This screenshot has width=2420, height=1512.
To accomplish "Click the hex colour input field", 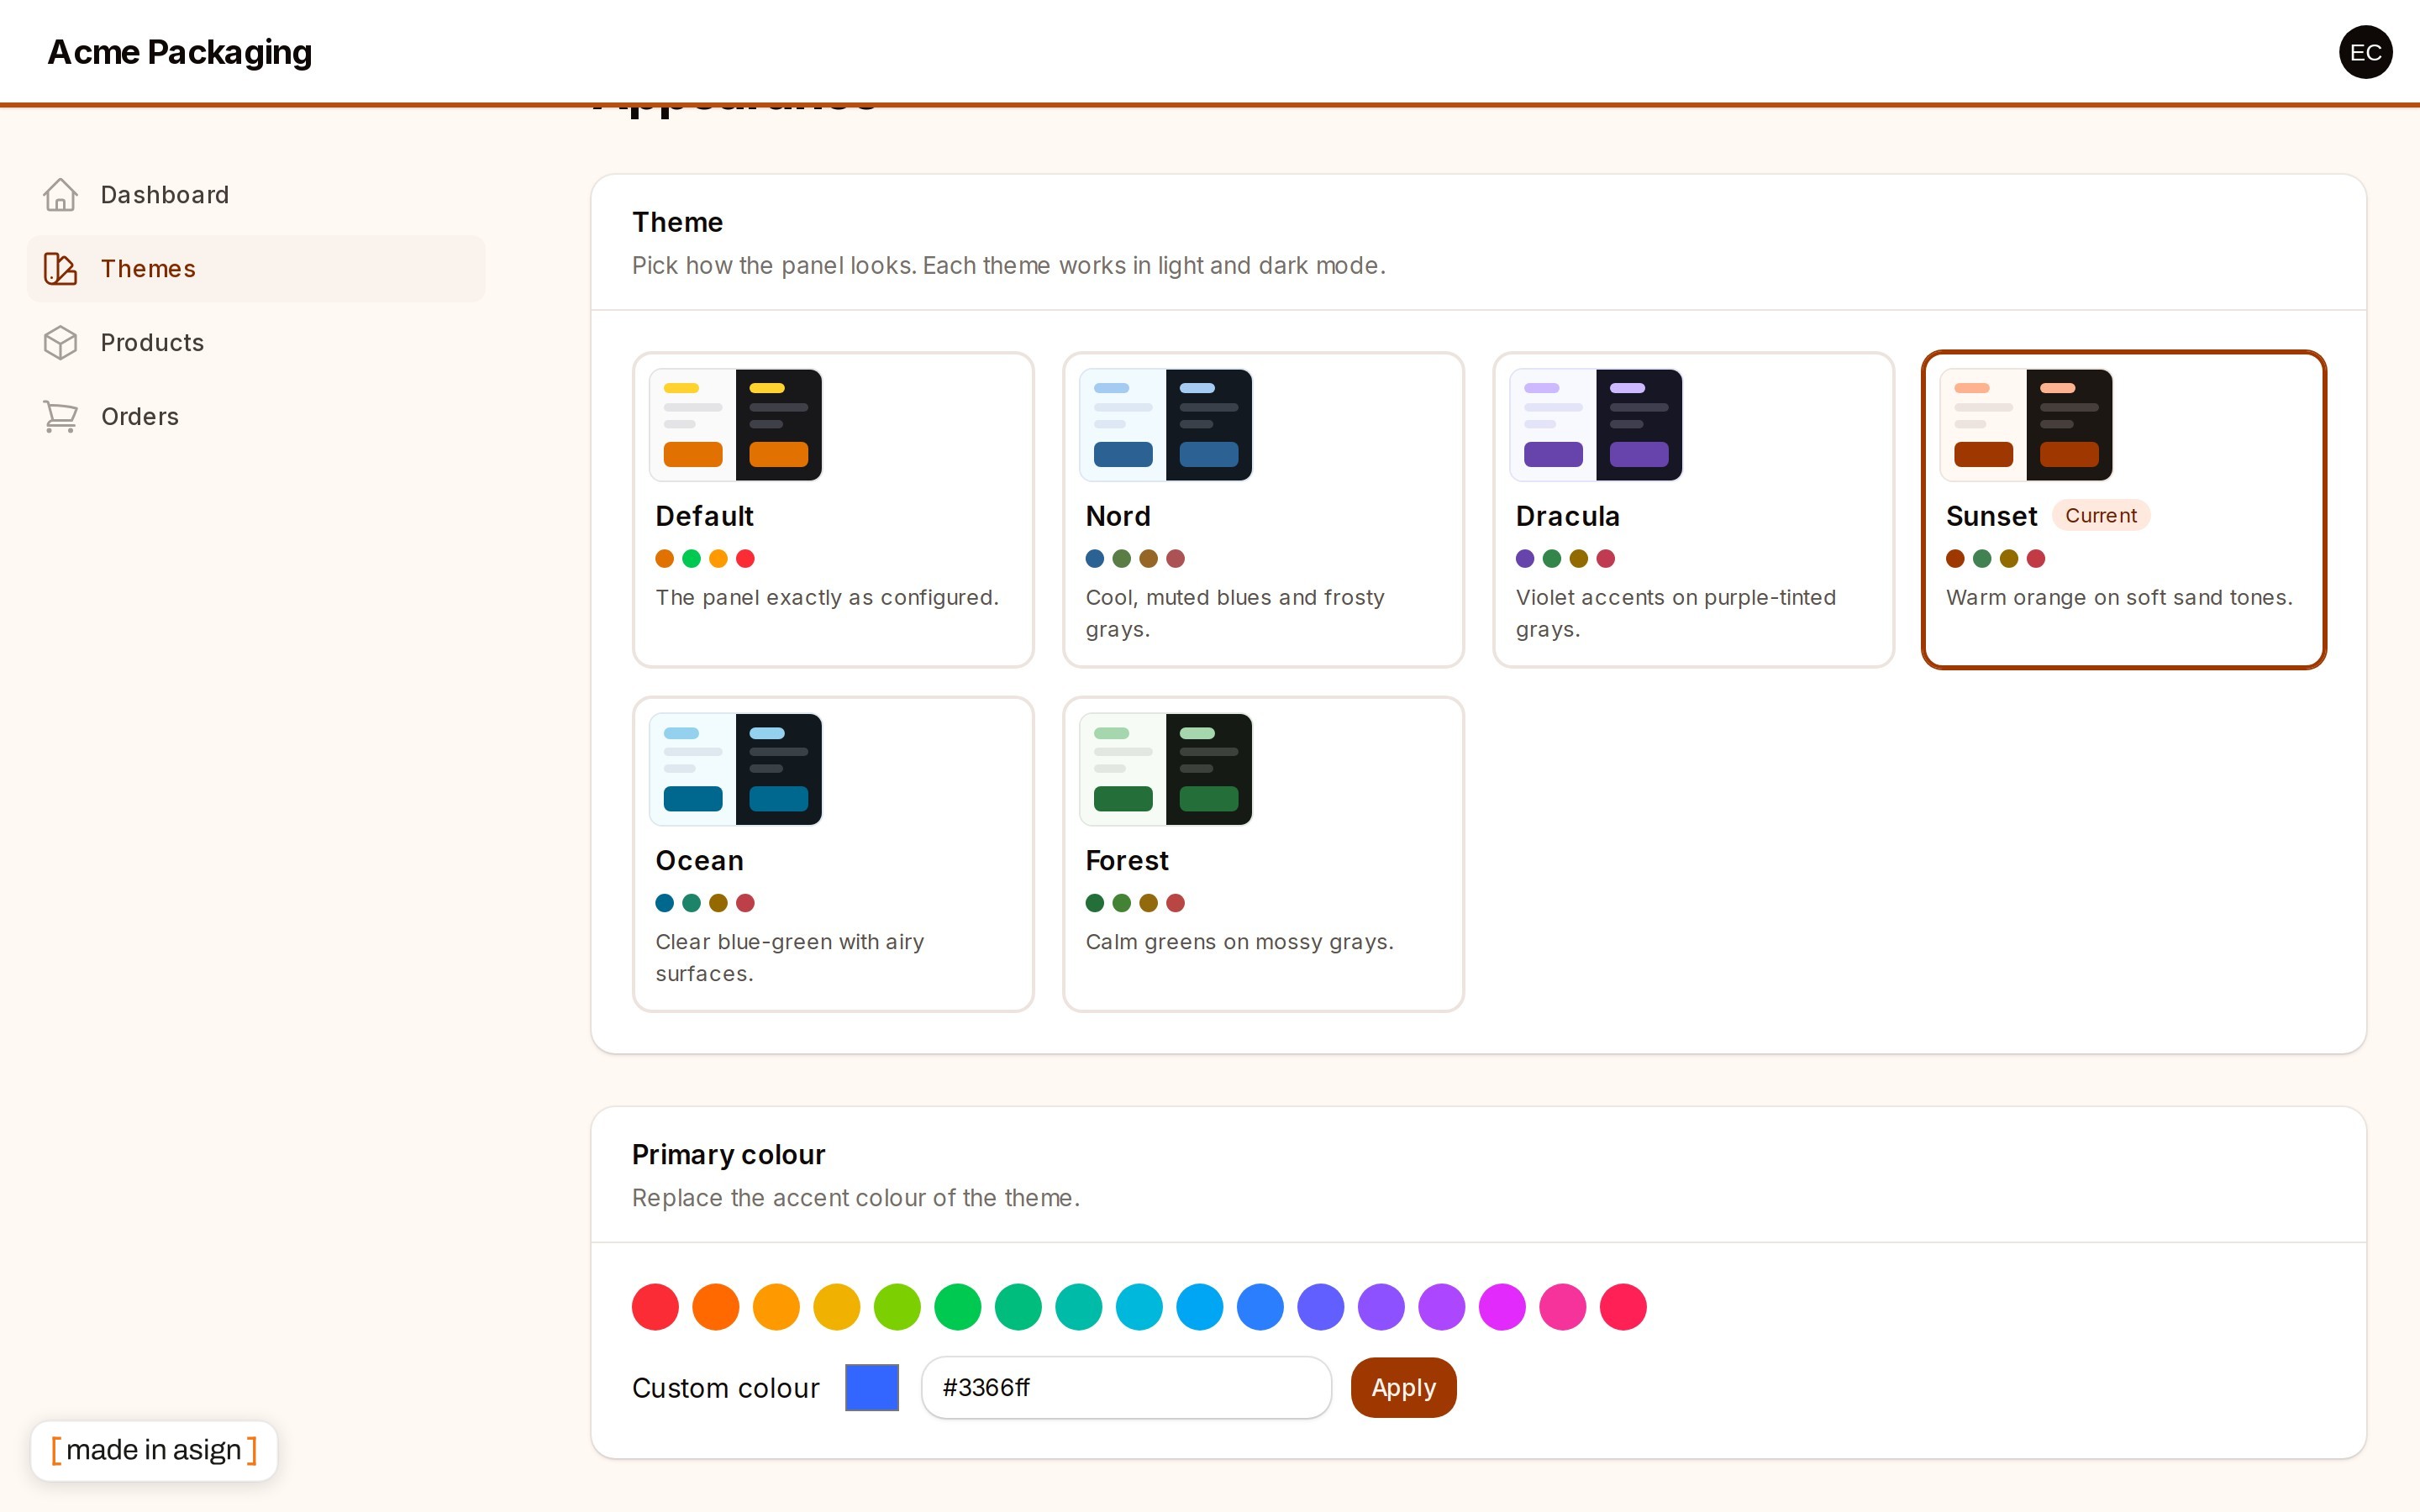I will 1126,1388.
